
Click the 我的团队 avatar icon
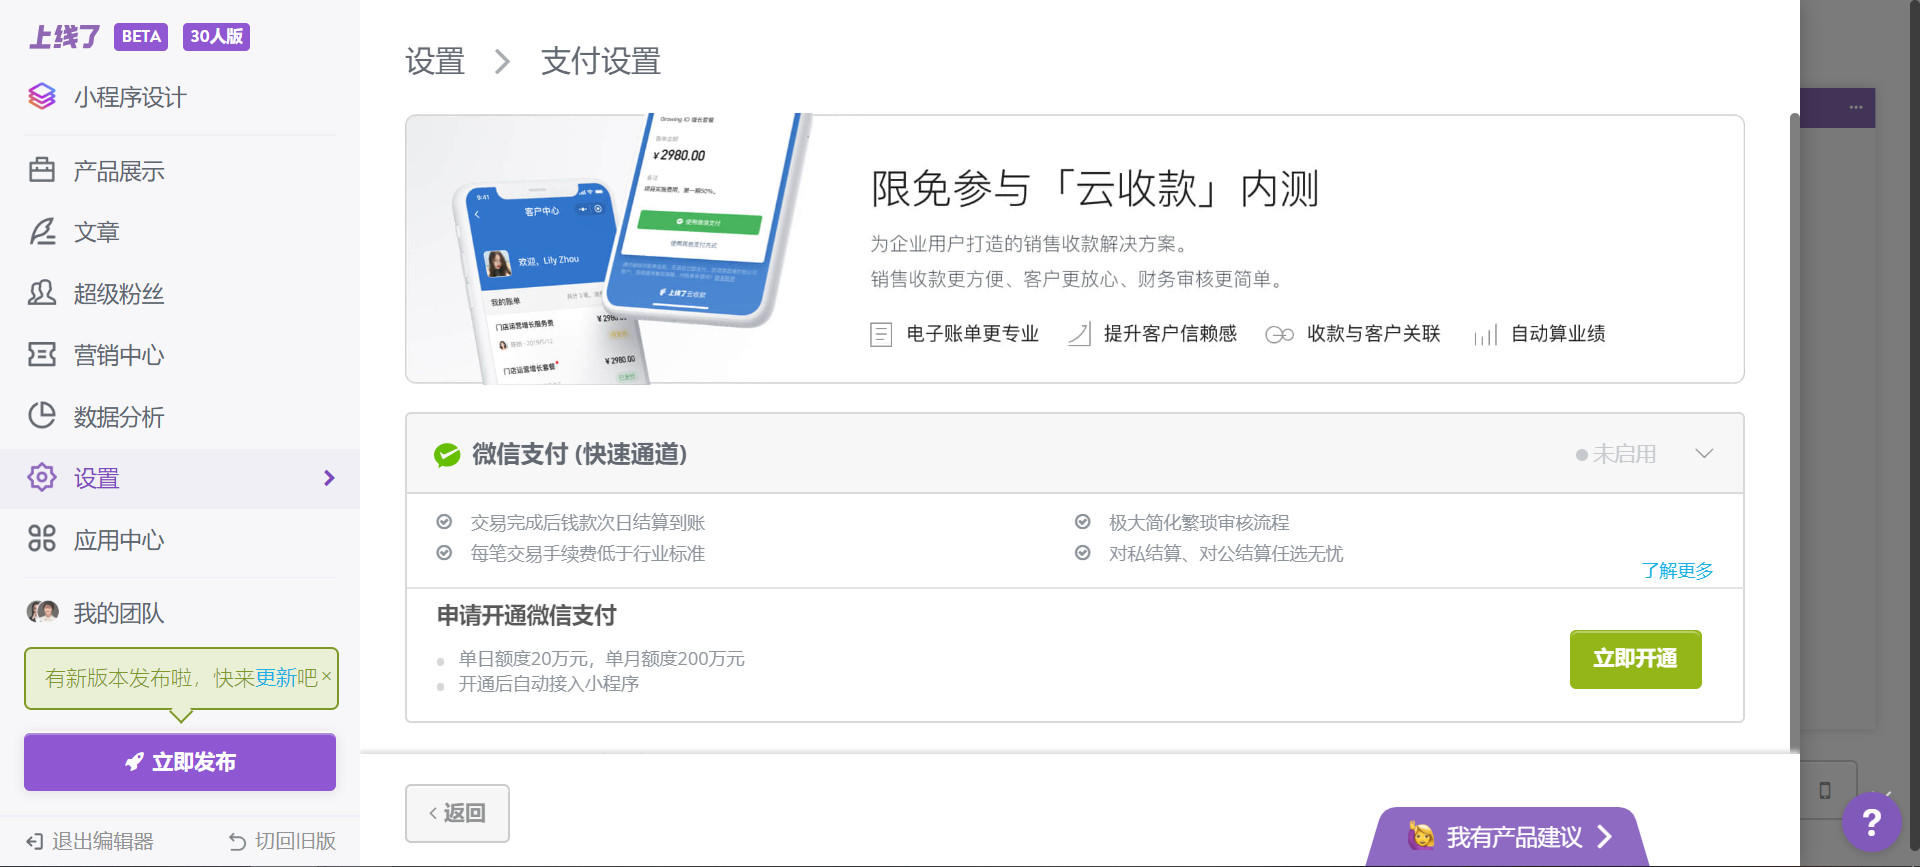[42, 612]
